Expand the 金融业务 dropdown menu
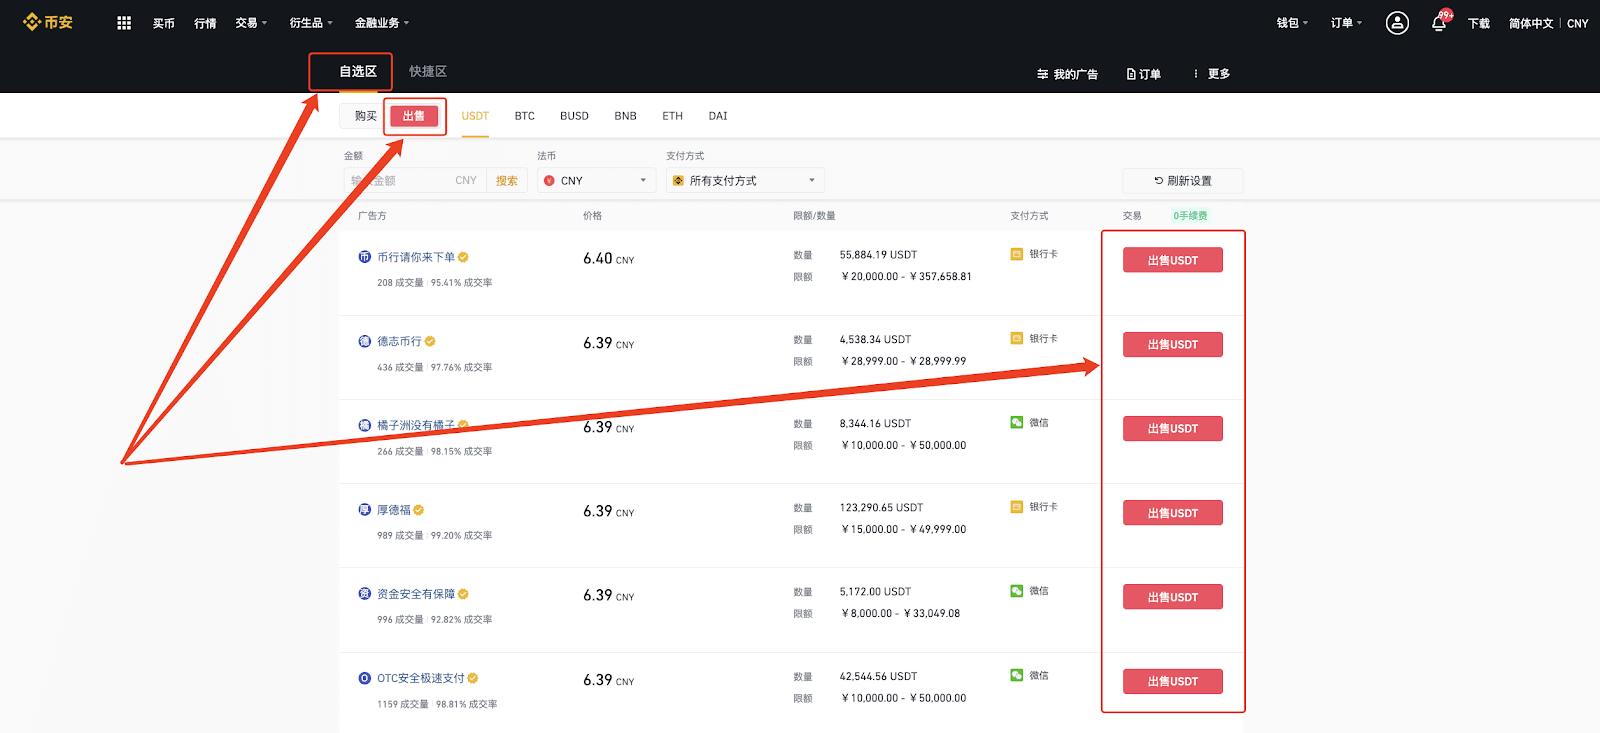Viewport: 1600px width, 733px height. click(x=382, y=23)
